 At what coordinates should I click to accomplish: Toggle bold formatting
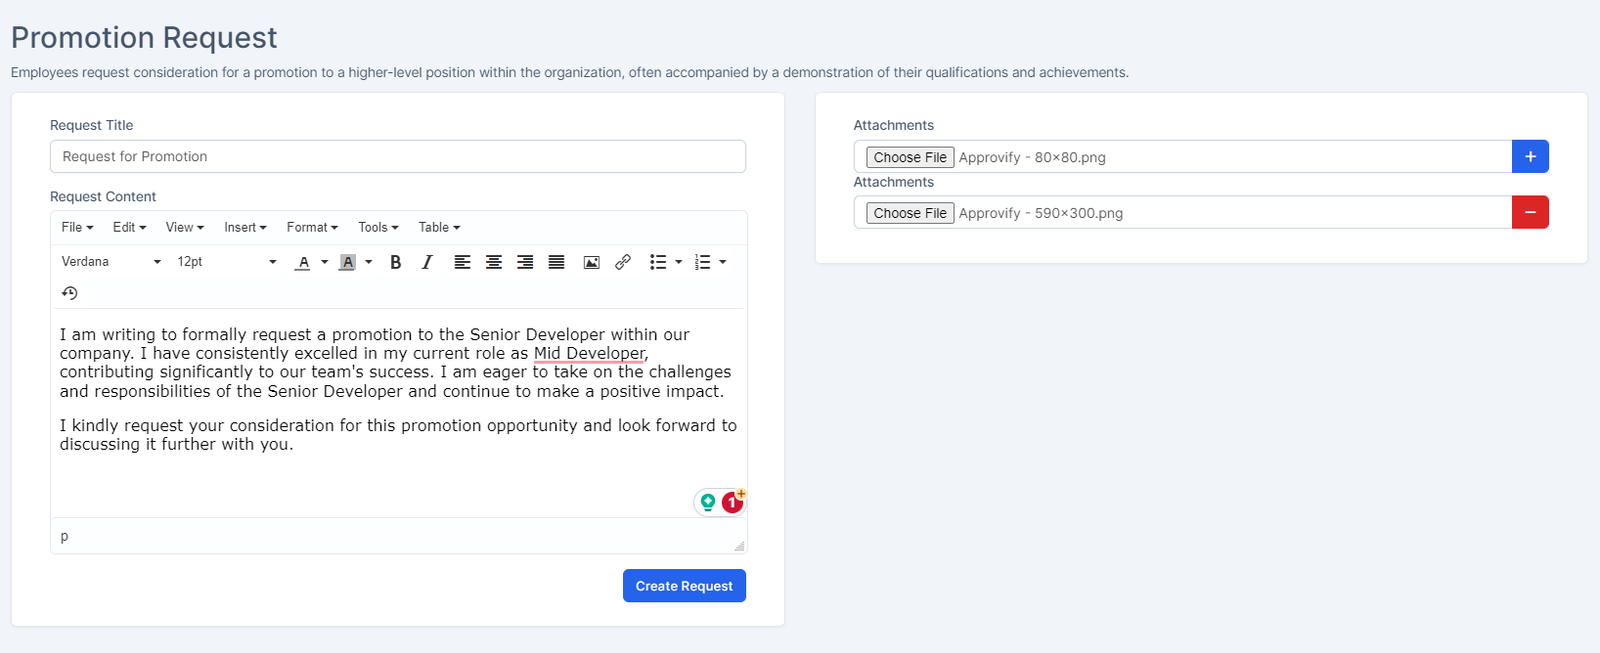(395, 261)
